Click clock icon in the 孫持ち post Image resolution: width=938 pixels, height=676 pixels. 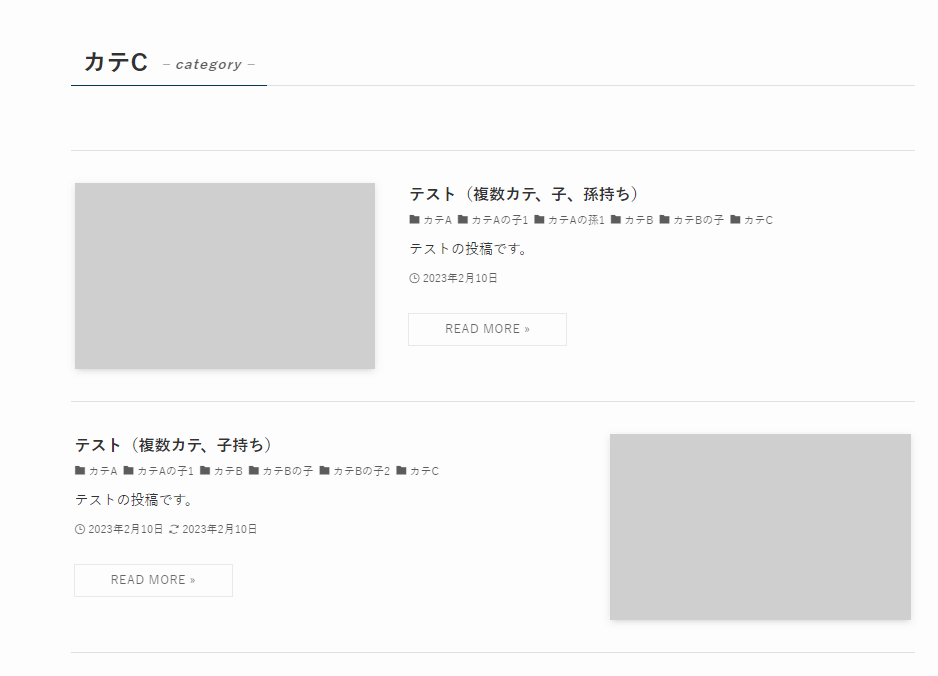point(414,278)
